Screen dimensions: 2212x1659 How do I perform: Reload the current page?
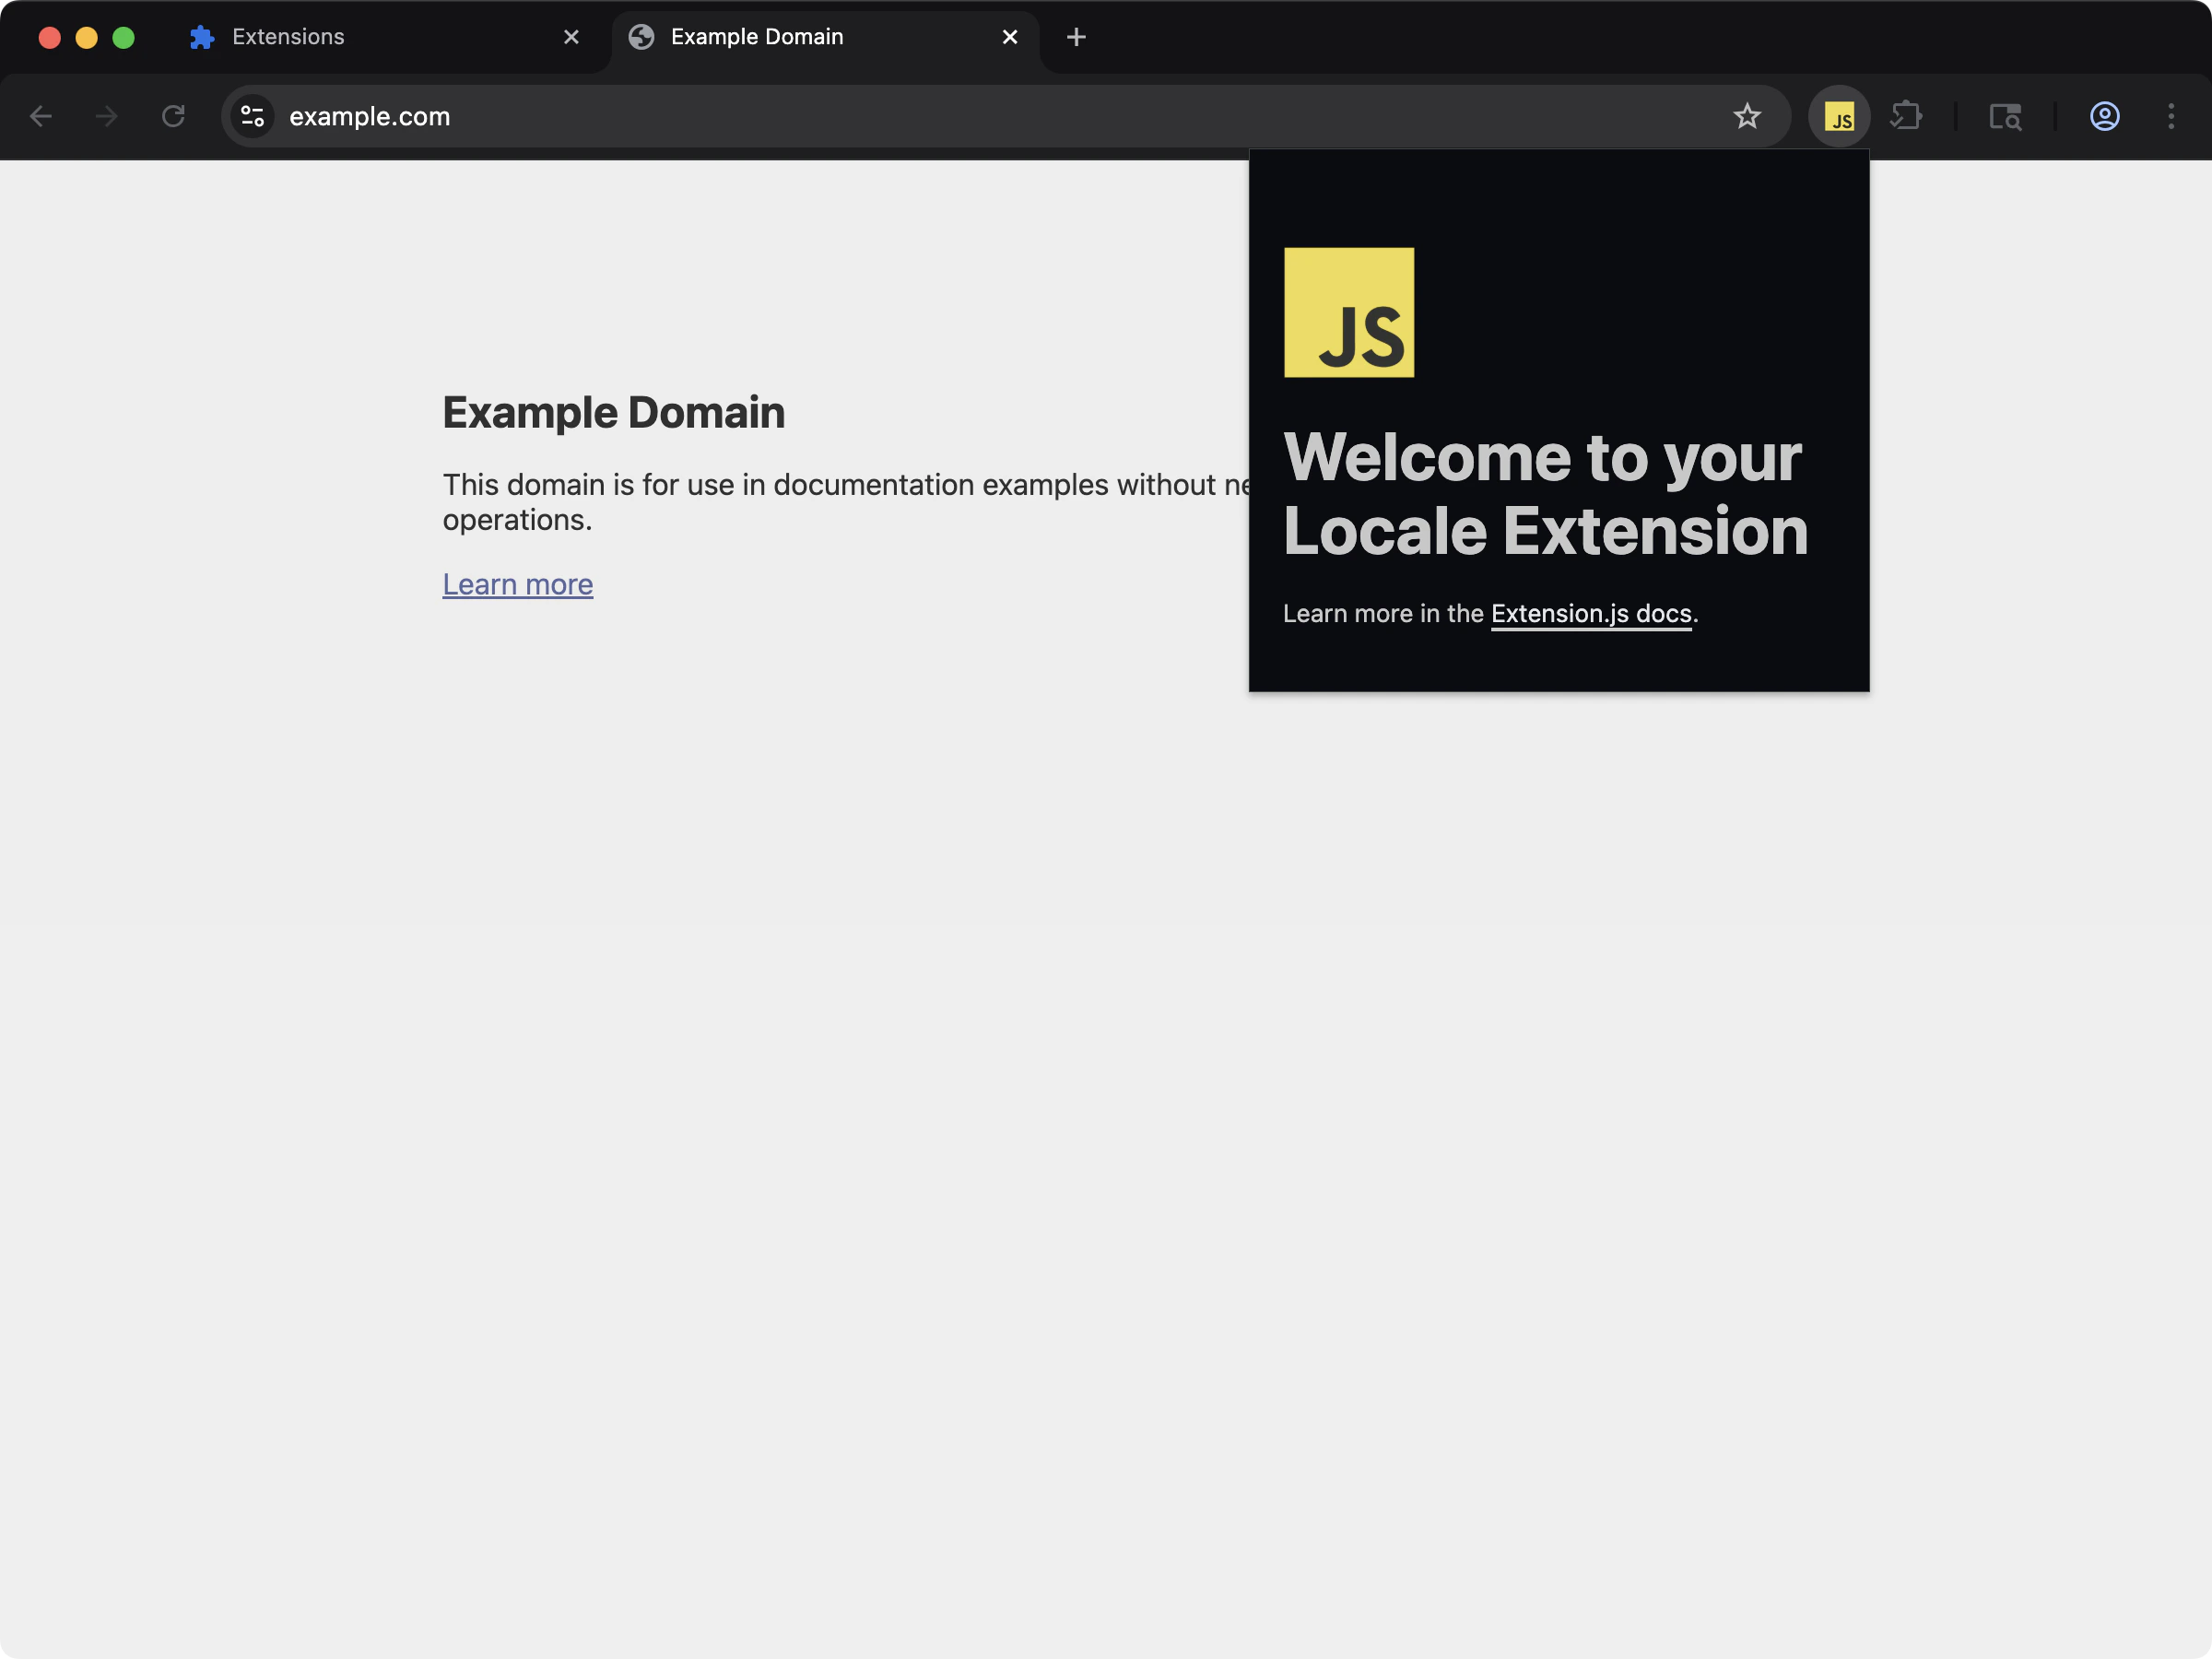172,116
